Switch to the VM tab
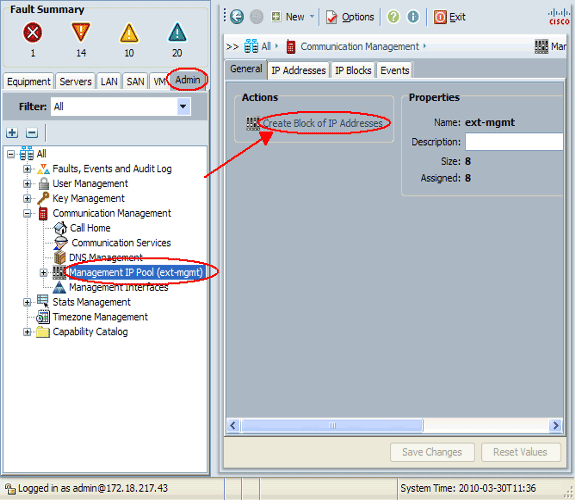 (159, 81)
